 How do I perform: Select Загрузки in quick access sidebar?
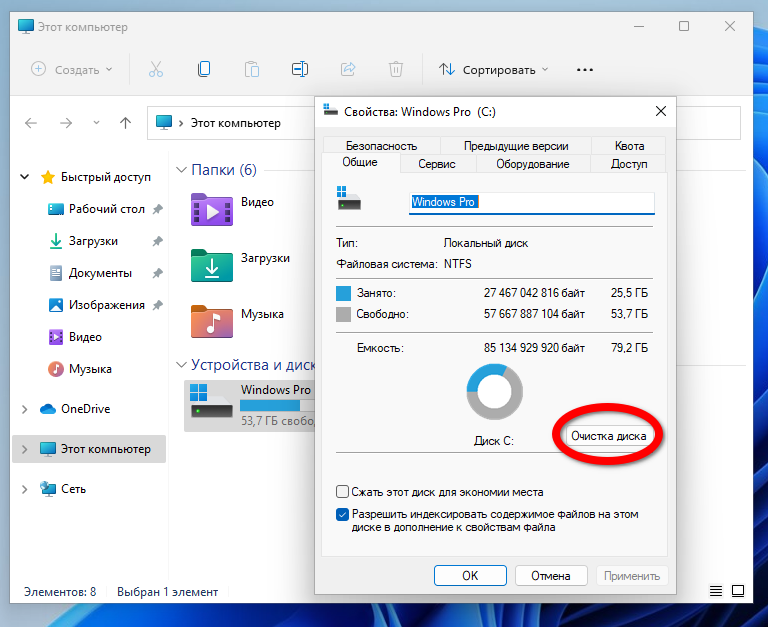click(x=93, y=241)
